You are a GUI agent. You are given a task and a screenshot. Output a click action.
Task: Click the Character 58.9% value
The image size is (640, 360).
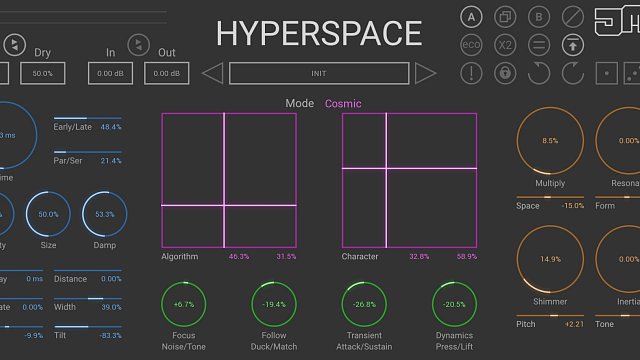point(467,256)
